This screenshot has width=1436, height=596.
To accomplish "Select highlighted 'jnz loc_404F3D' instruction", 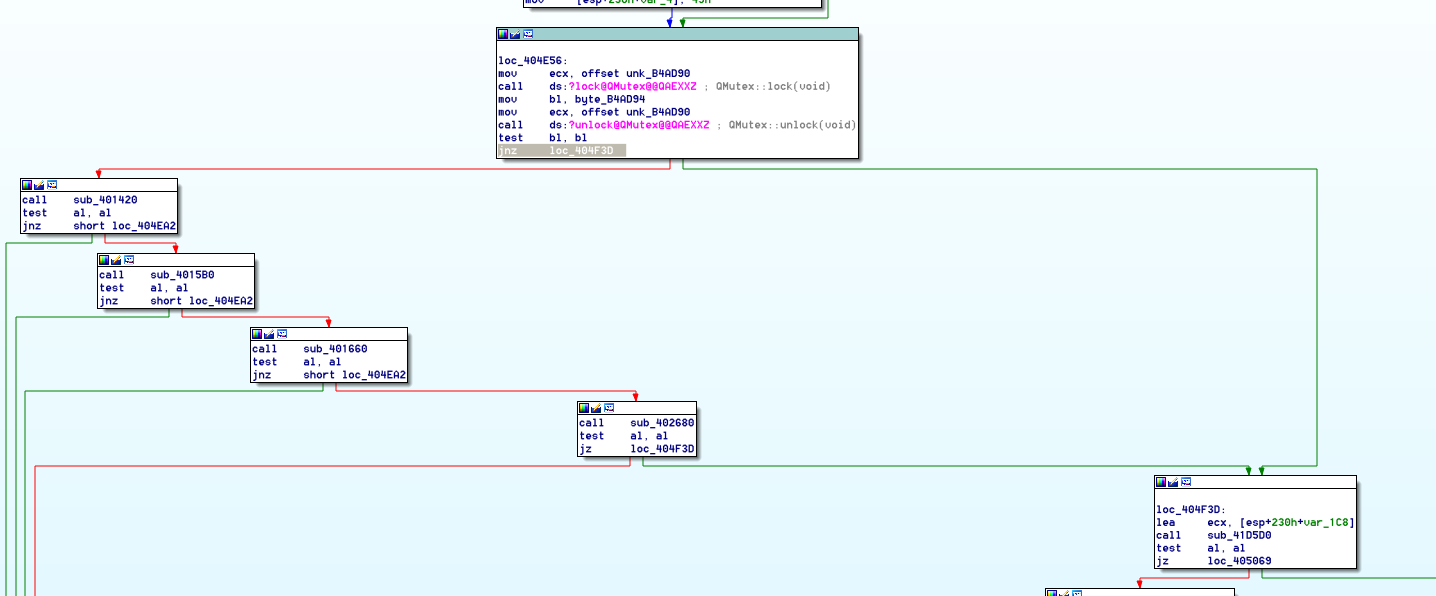I will pos(562,151).
